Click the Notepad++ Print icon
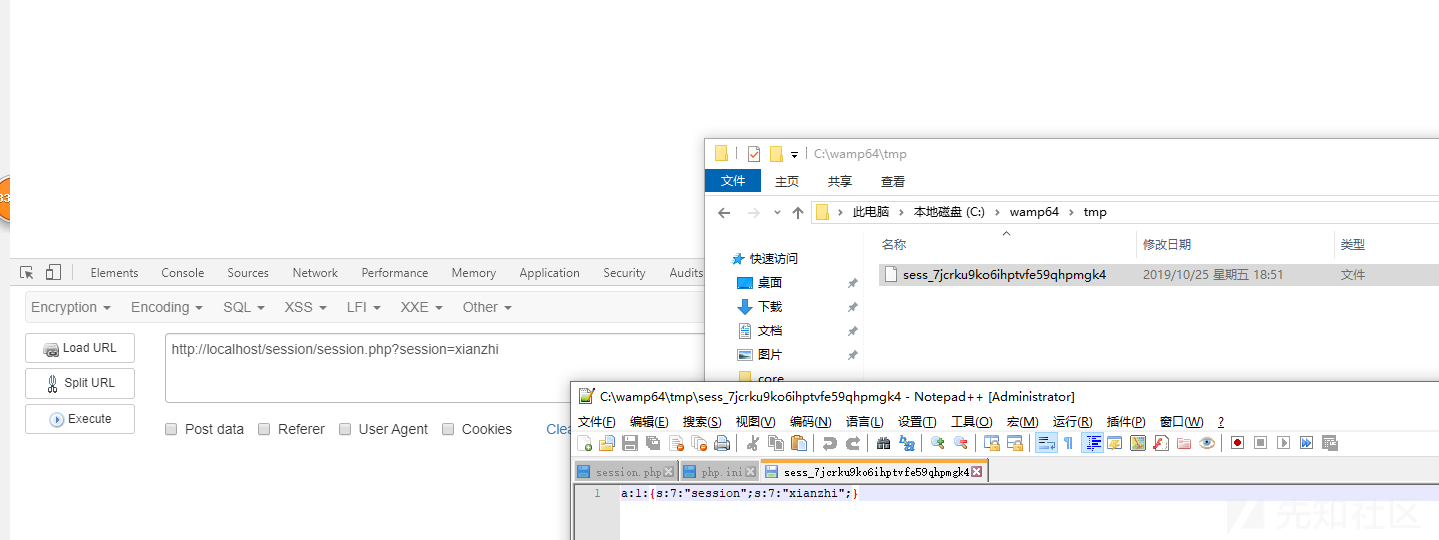This screenshot has height=540, width=1439. coord(722,443)
